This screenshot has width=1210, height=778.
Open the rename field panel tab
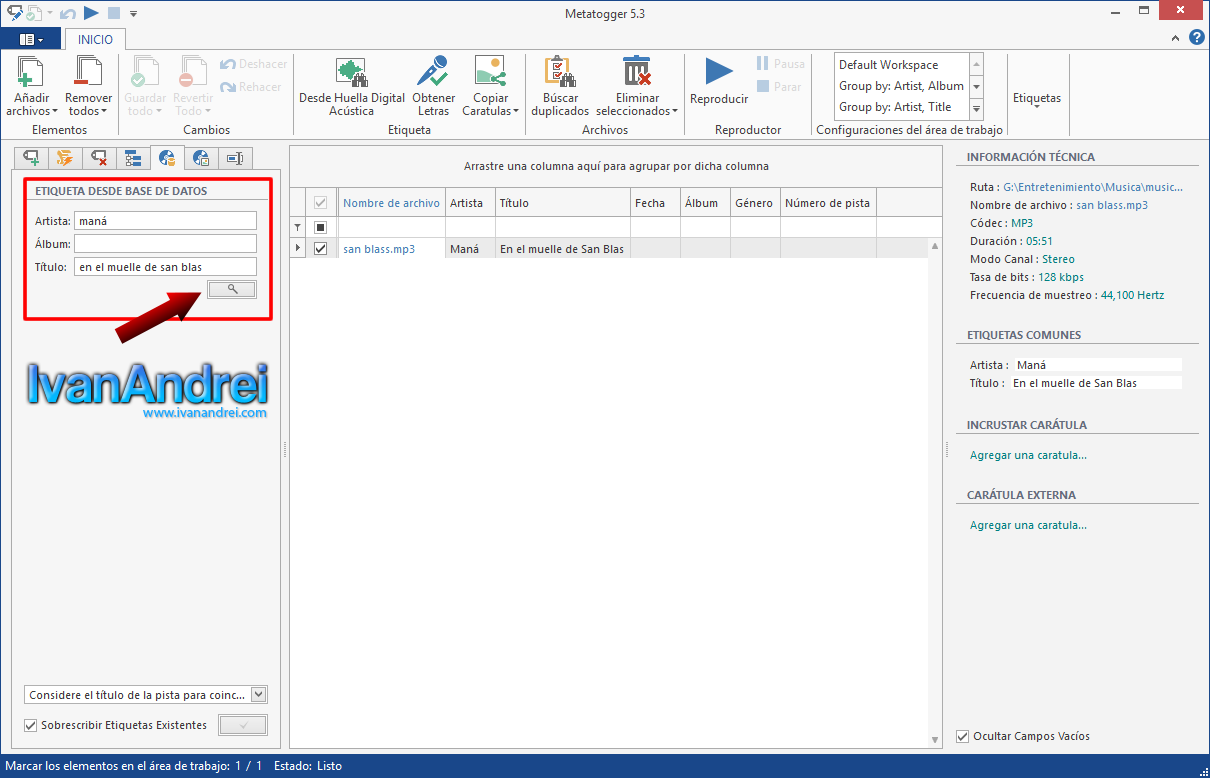(235, 158)
